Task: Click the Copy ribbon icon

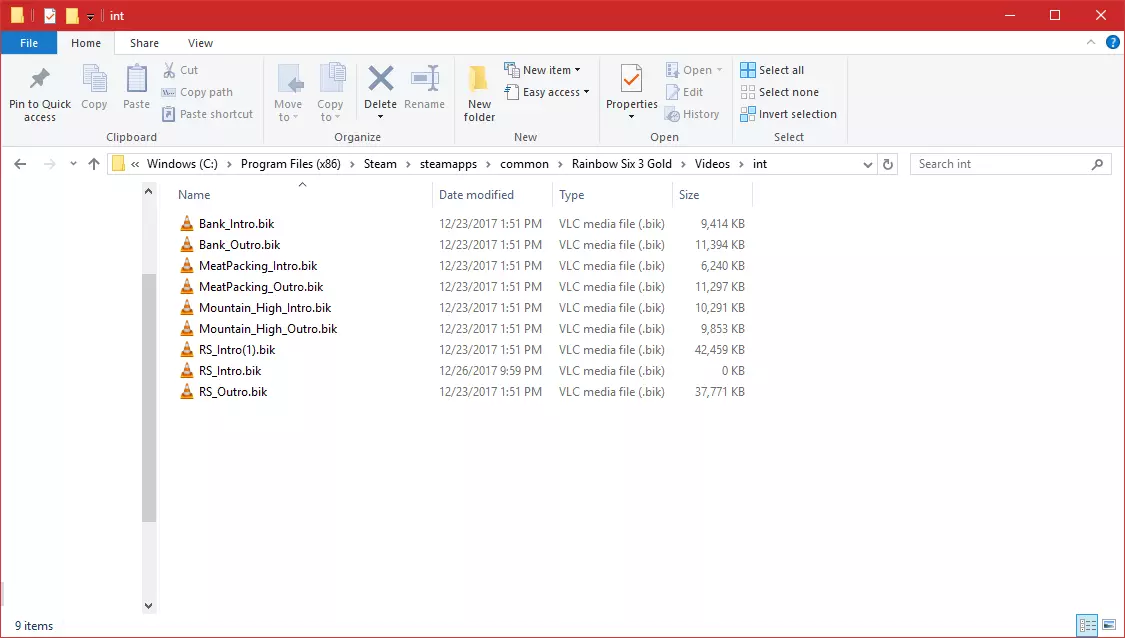Action: tap(94, 79)
